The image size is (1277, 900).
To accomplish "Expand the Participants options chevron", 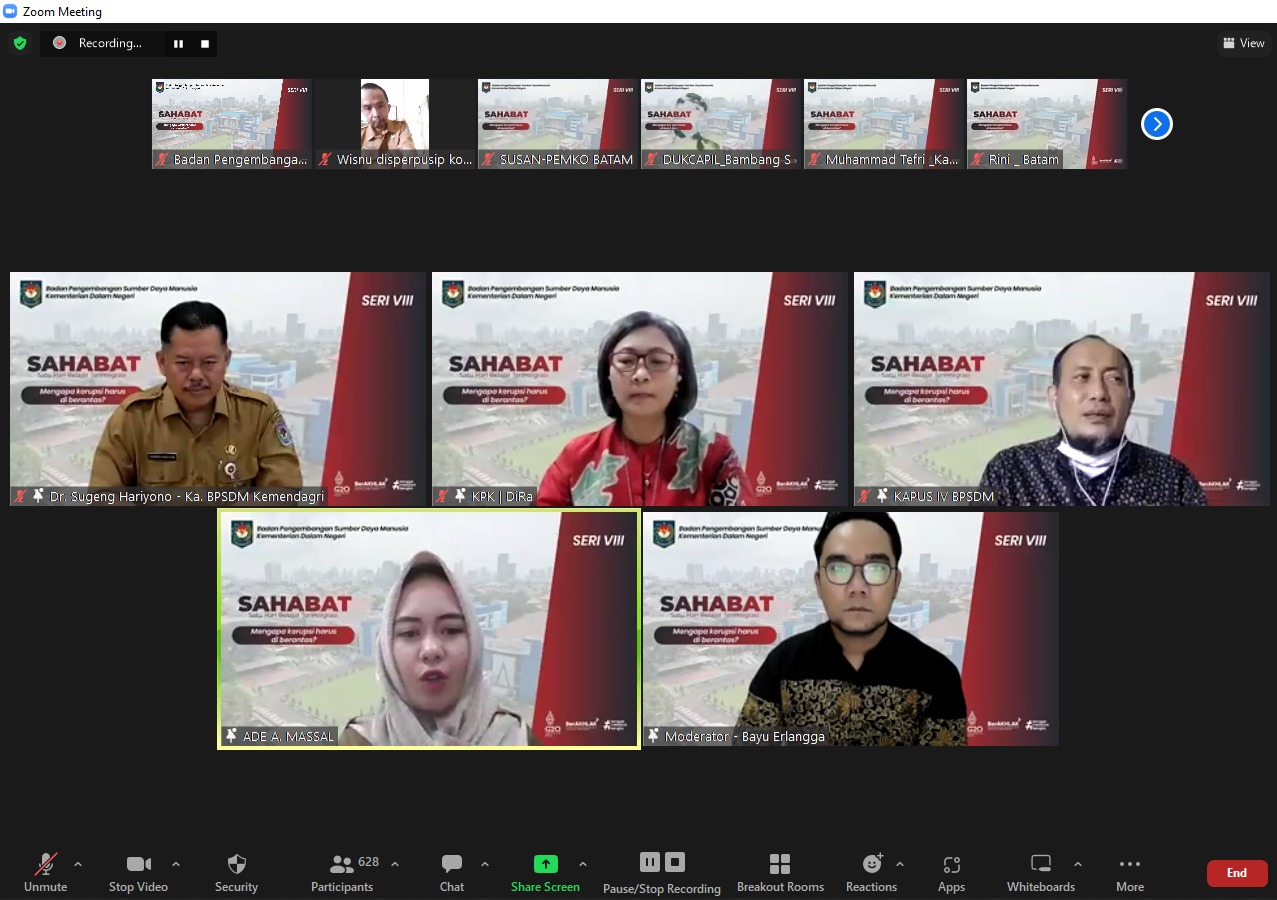I will click(x=394, y=864).
